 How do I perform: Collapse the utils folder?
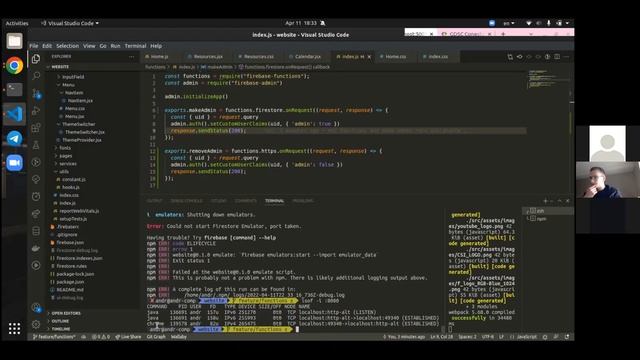64,171
